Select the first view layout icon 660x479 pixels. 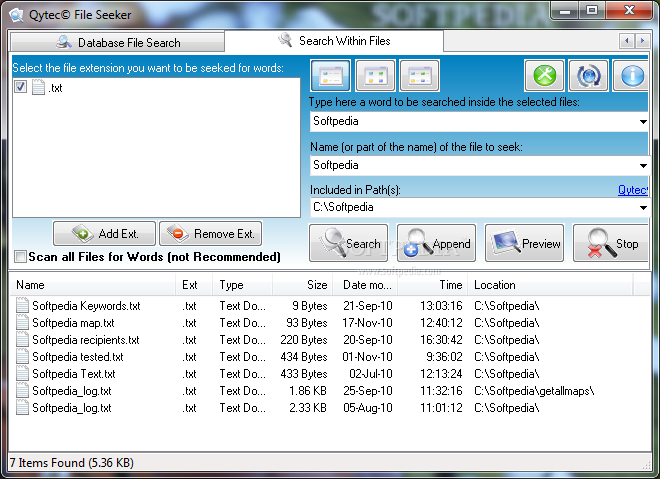[330, 76]
